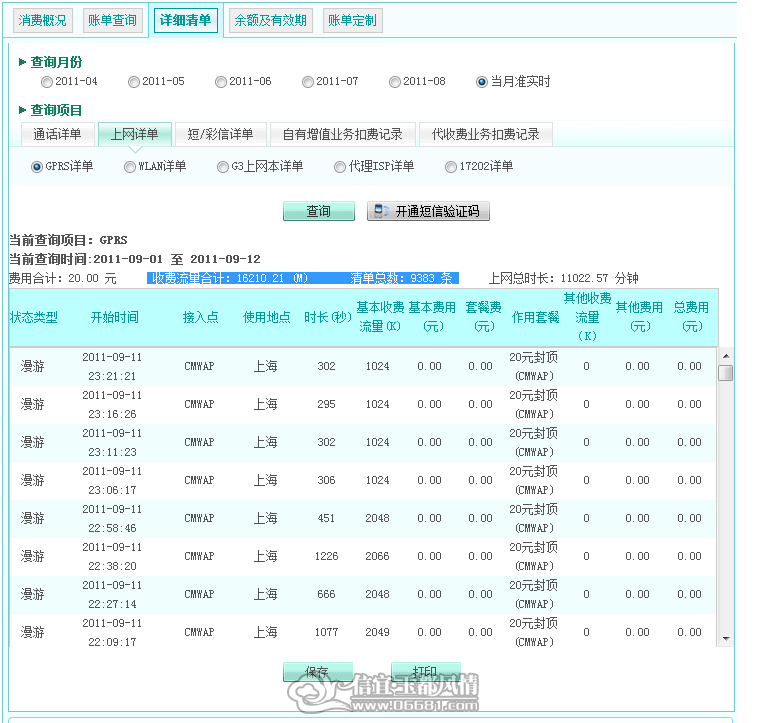
Task: Choose the GPRS详单 radio option
Action: pos(37,167)
